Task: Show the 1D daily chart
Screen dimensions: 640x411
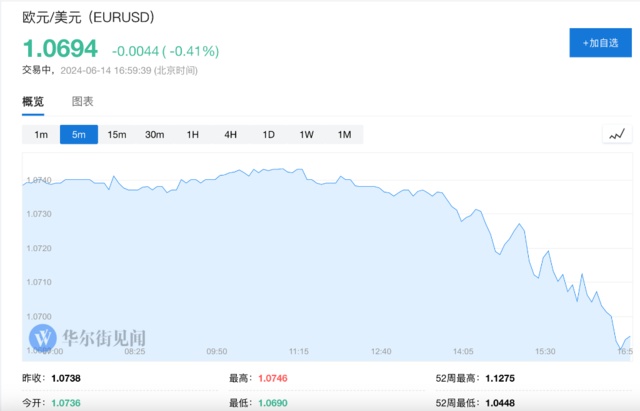Action: pyautogui.click(x=269, y=134)
